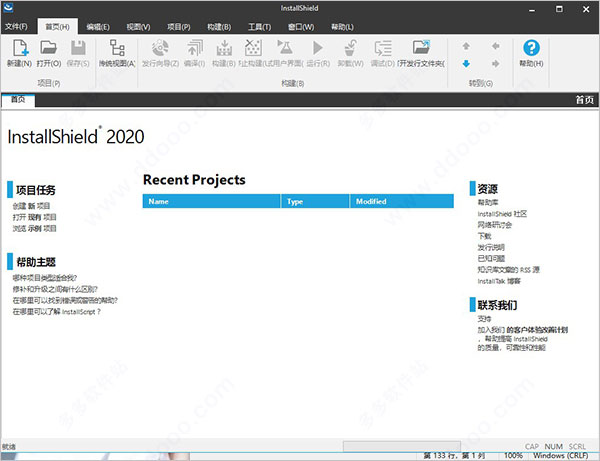Click the up arrow navigation icon
Screen dimensions: 600x461
click(466, 46)
